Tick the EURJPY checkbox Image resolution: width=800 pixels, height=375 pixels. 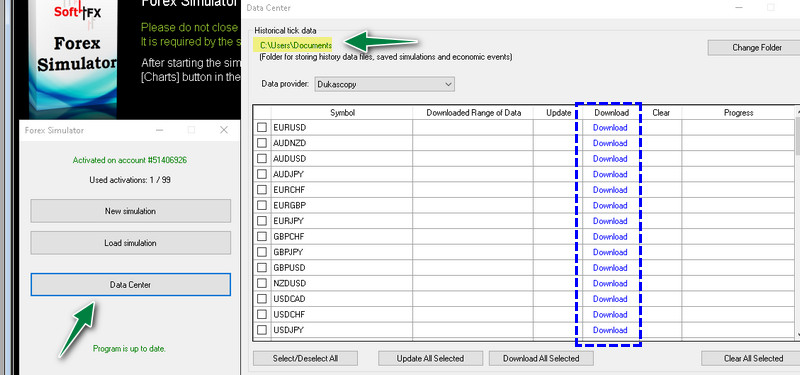[x=262, y=221]
